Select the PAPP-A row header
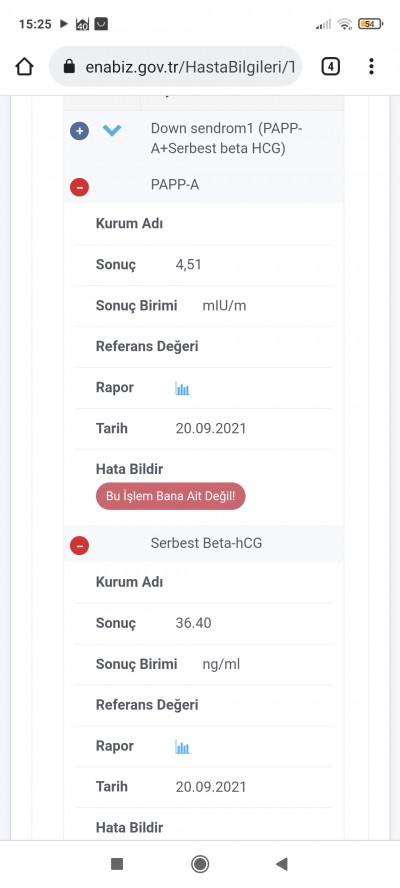 (204, 185)
